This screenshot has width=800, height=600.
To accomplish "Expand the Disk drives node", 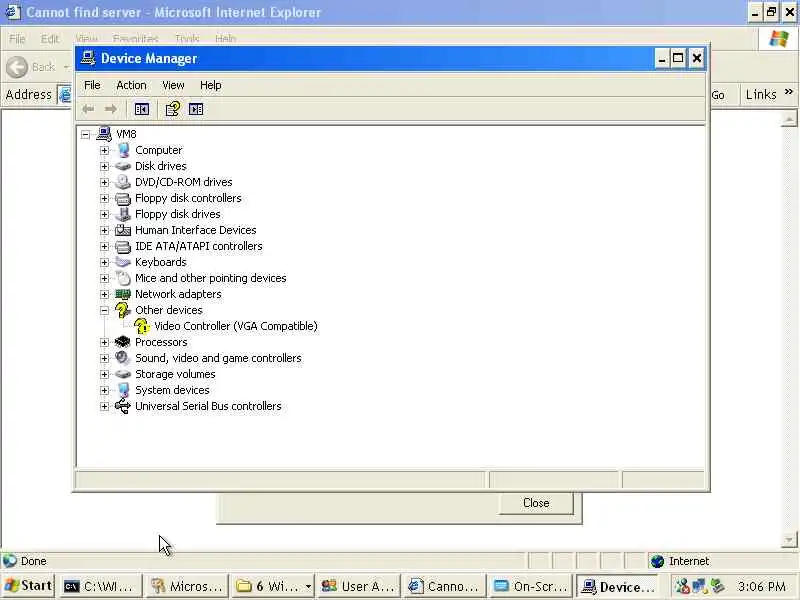I will pos(105,166).
